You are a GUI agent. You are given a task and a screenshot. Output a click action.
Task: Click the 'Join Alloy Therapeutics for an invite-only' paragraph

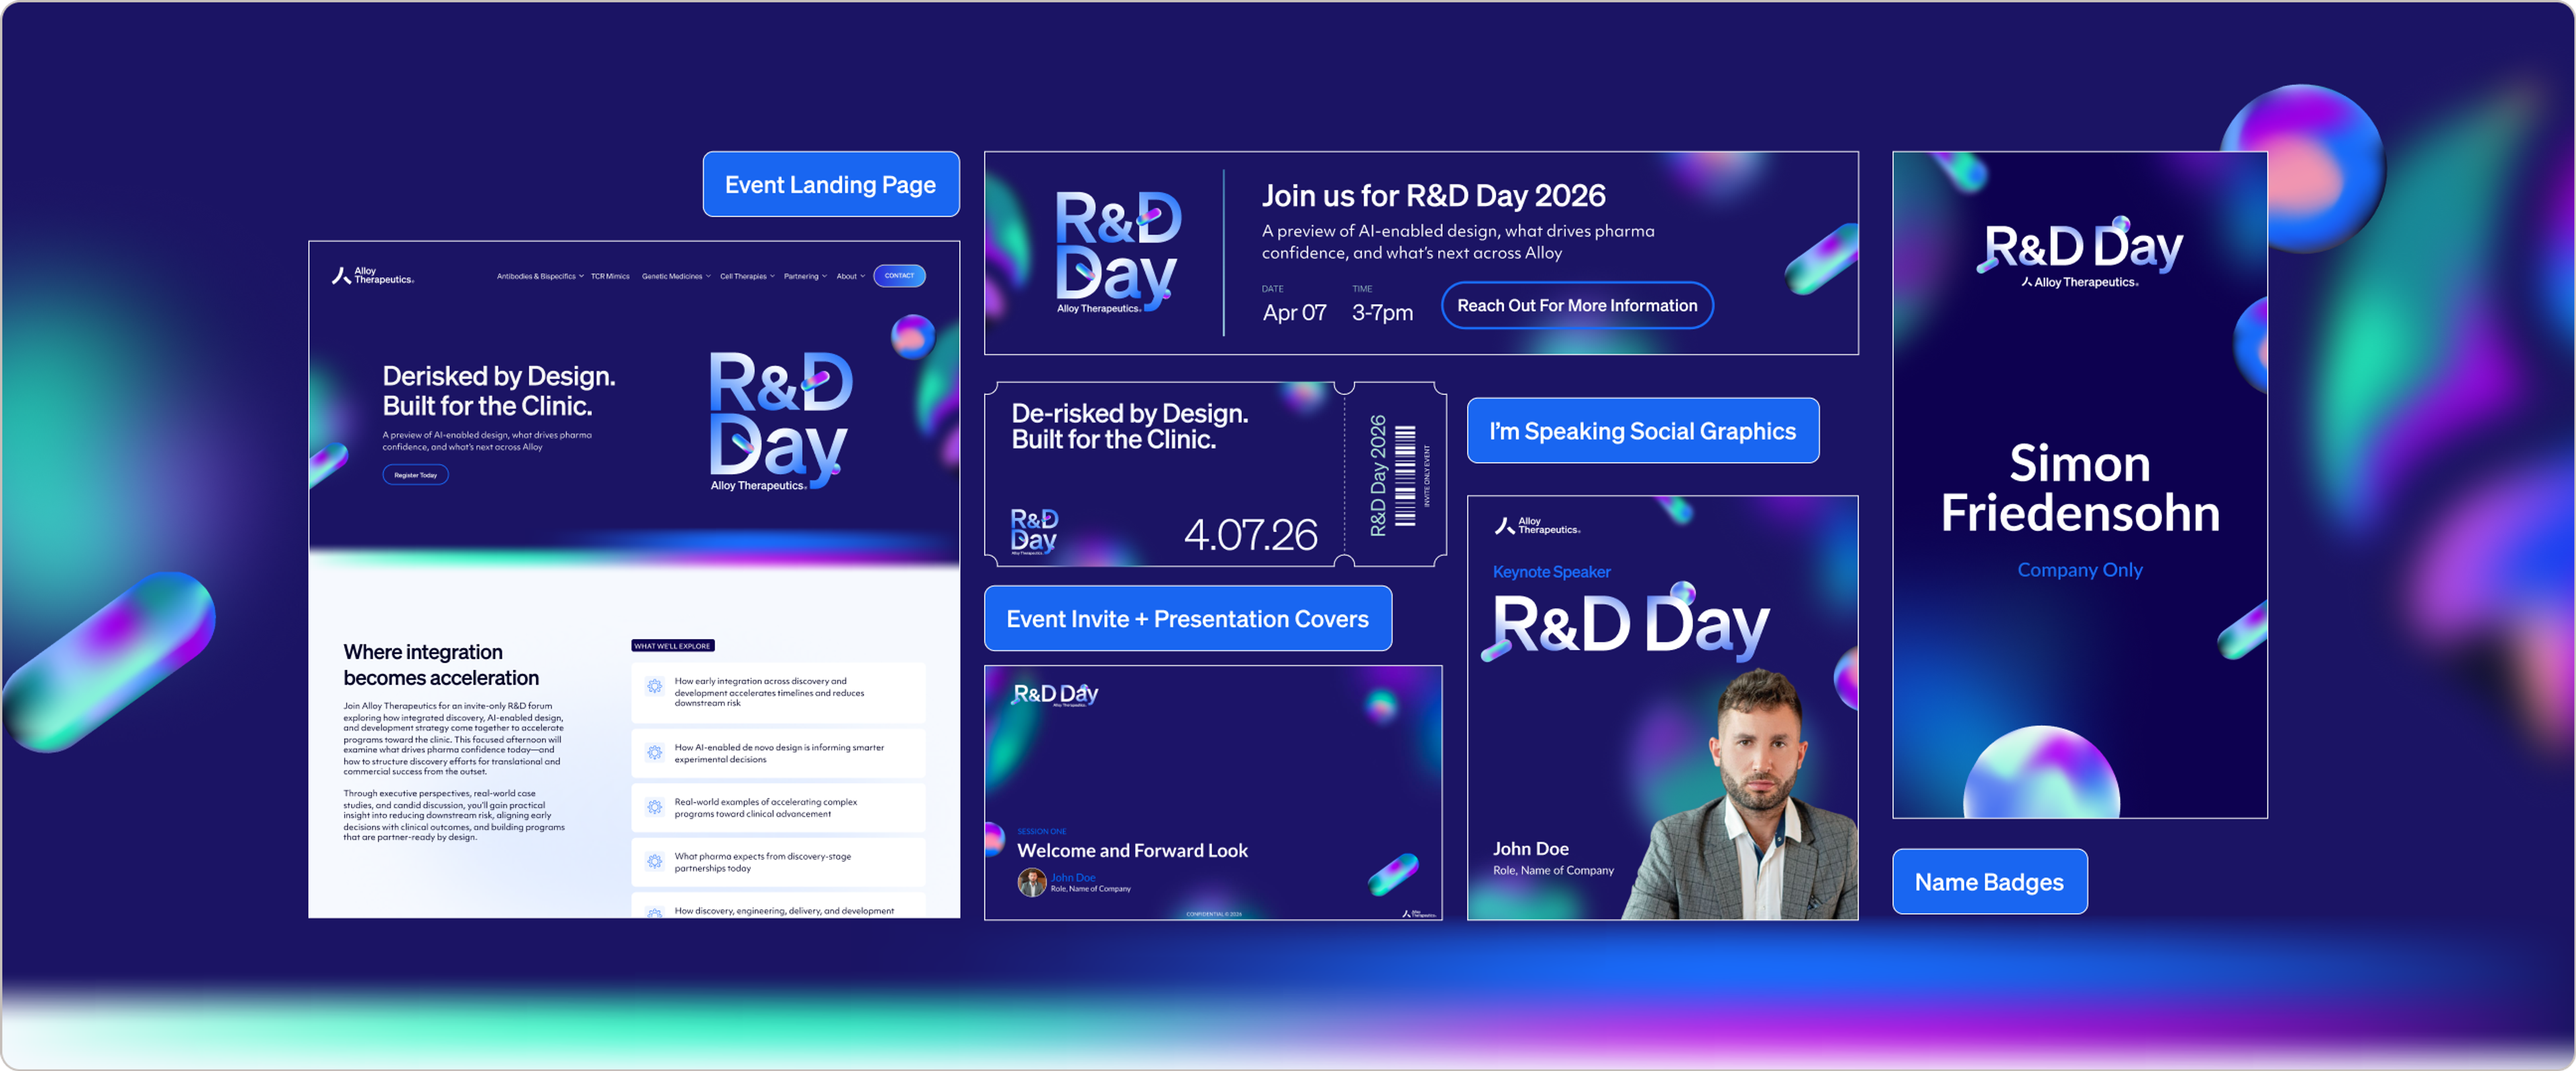[454, 738]
